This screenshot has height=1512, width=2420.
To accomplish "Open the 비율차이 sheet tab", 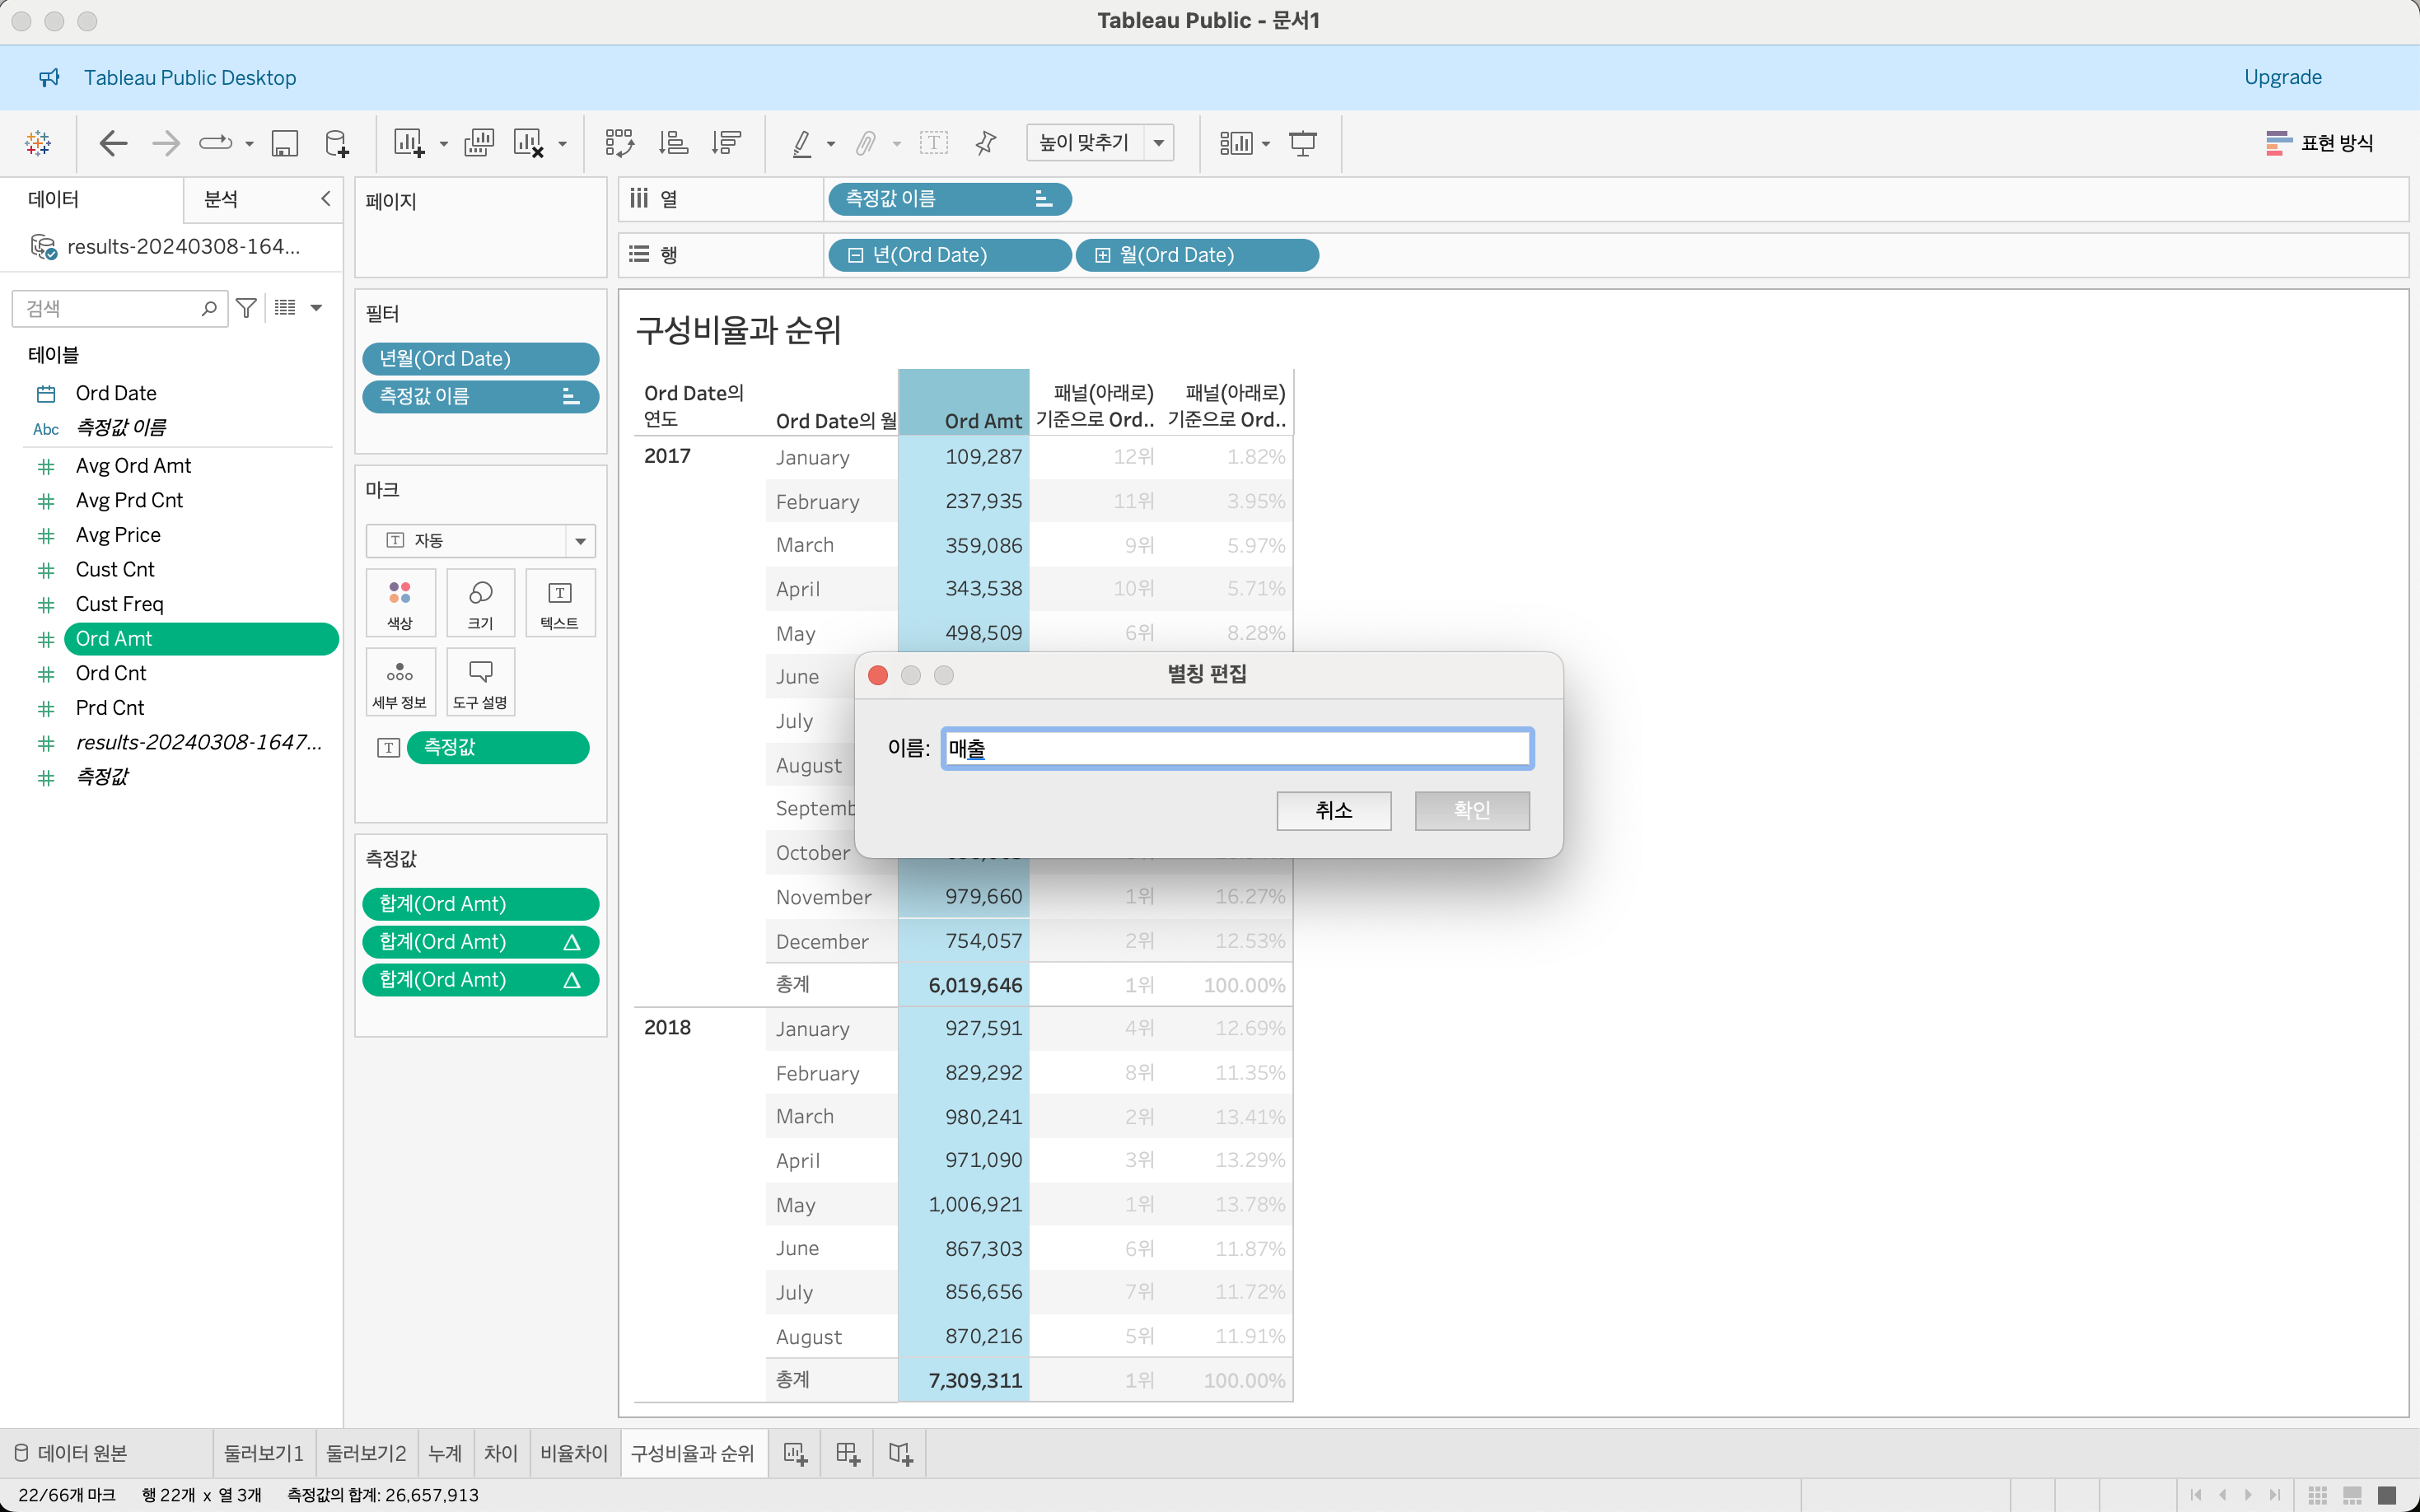I will 573,1453.
